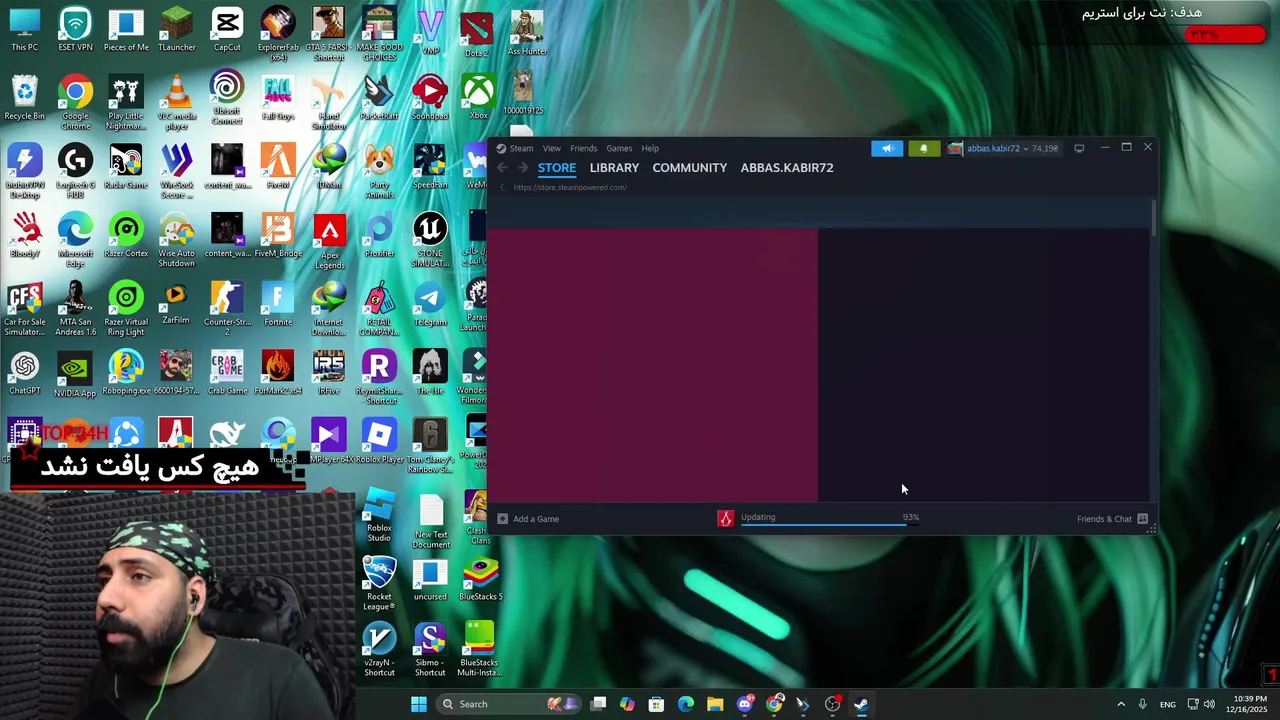1280x720 pixels.
Task: Select Logitech G HUB desktop icon
Action: point(75,172)
